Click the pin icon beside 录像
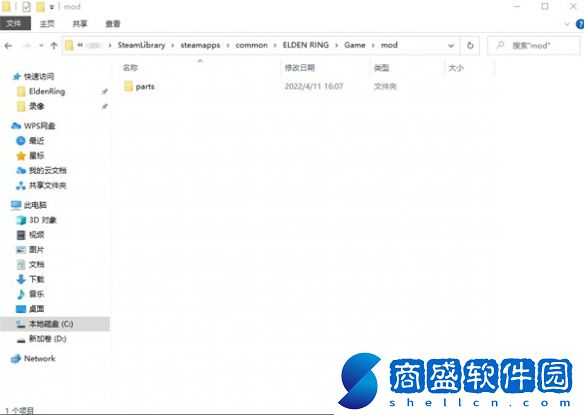 coord(104,107)
